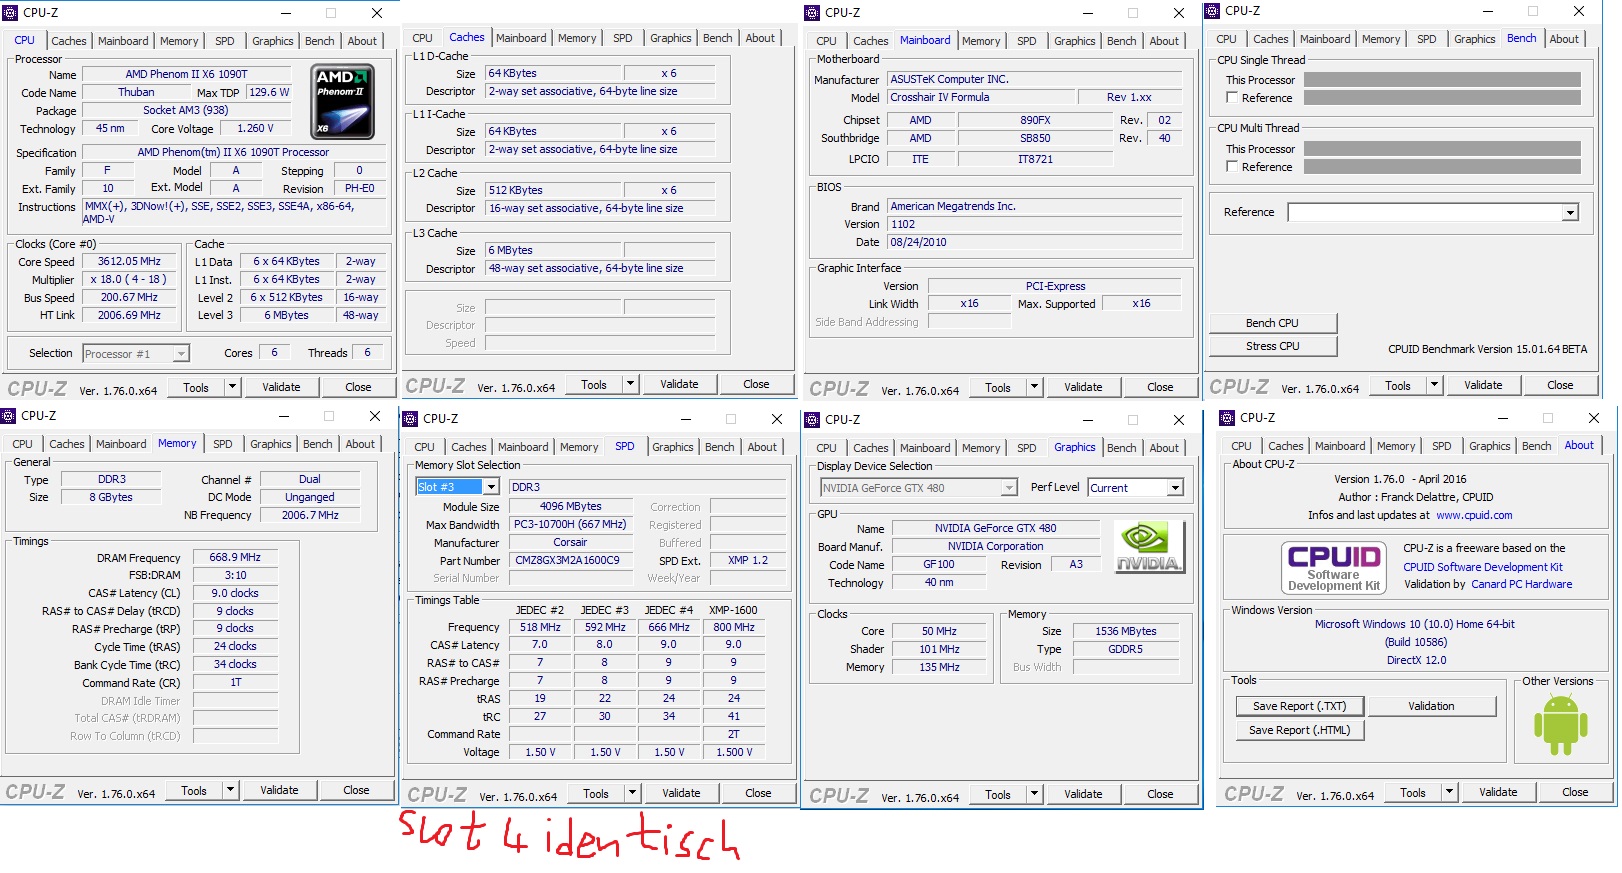The height and width of the screenshot is (873, 1622).
Task: Click the Core Speed 3612.05 MHz field
Action: [129, 261]
